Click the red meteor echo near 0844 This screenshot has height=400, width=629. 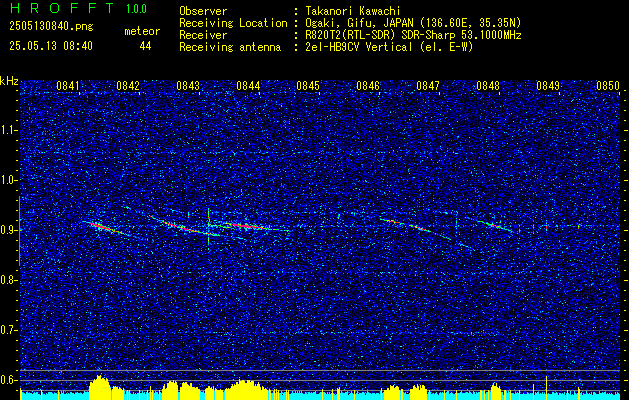click(246, 226)
